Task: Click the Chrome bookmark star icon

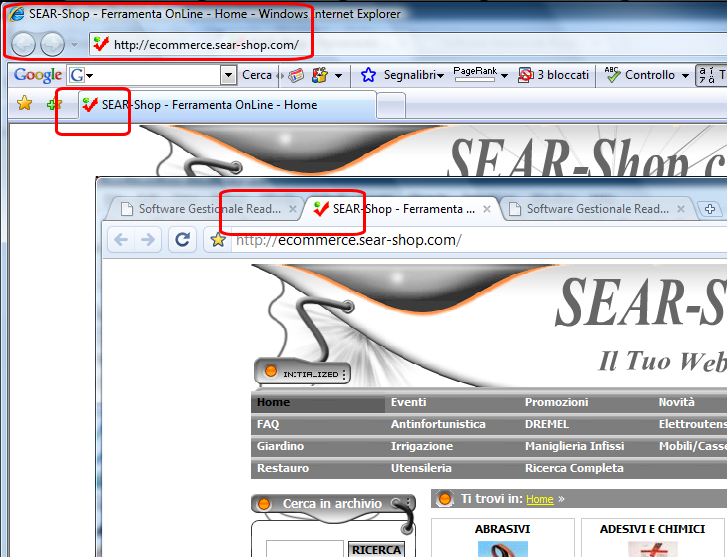Action: [x=218, y=240]
